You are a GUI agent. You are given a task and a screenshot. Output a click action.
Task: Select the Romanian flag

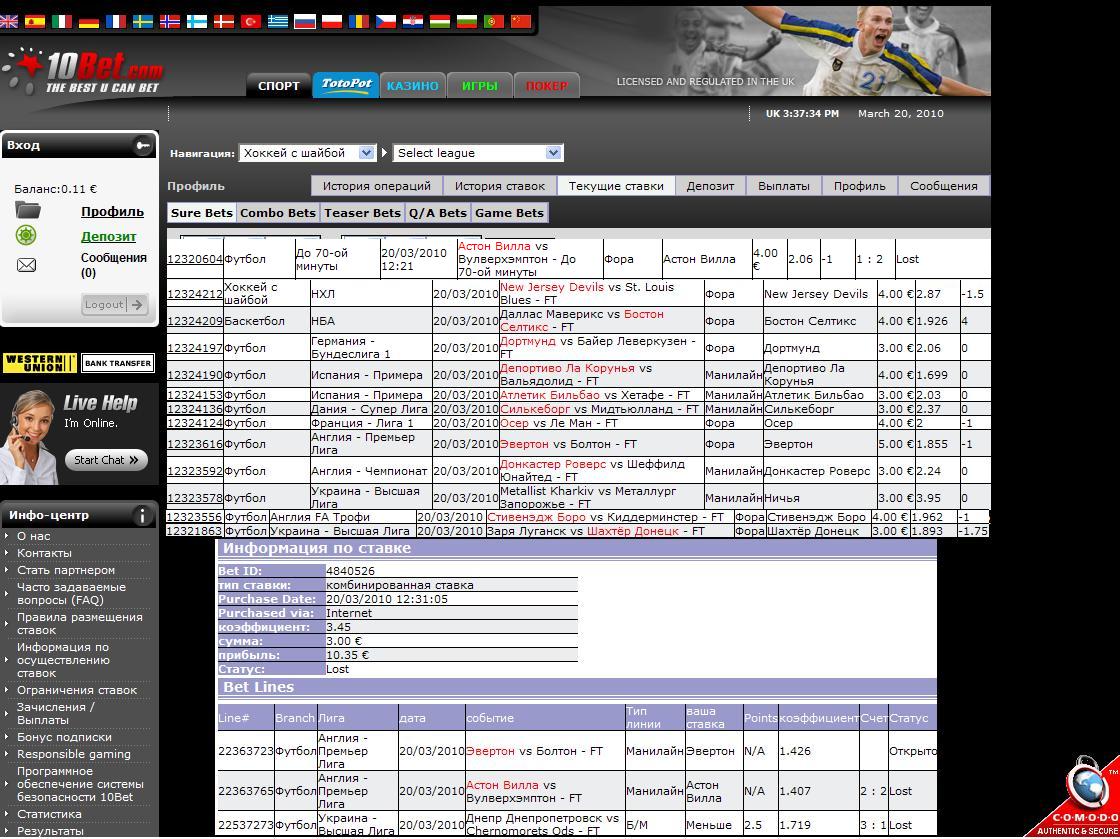(359, 21)
